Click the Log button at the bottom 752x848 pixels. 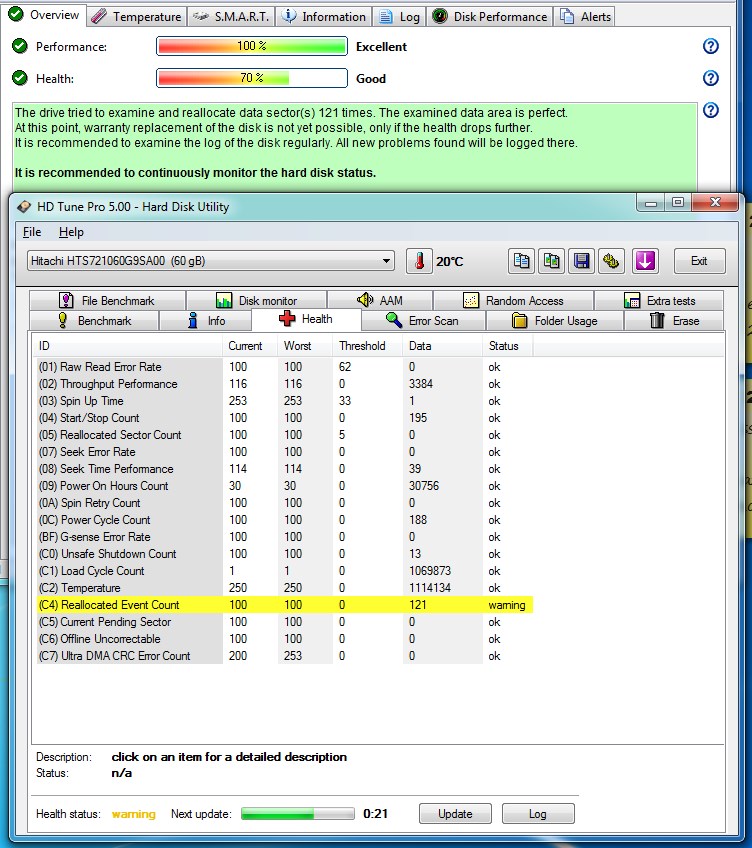(538, 813)
